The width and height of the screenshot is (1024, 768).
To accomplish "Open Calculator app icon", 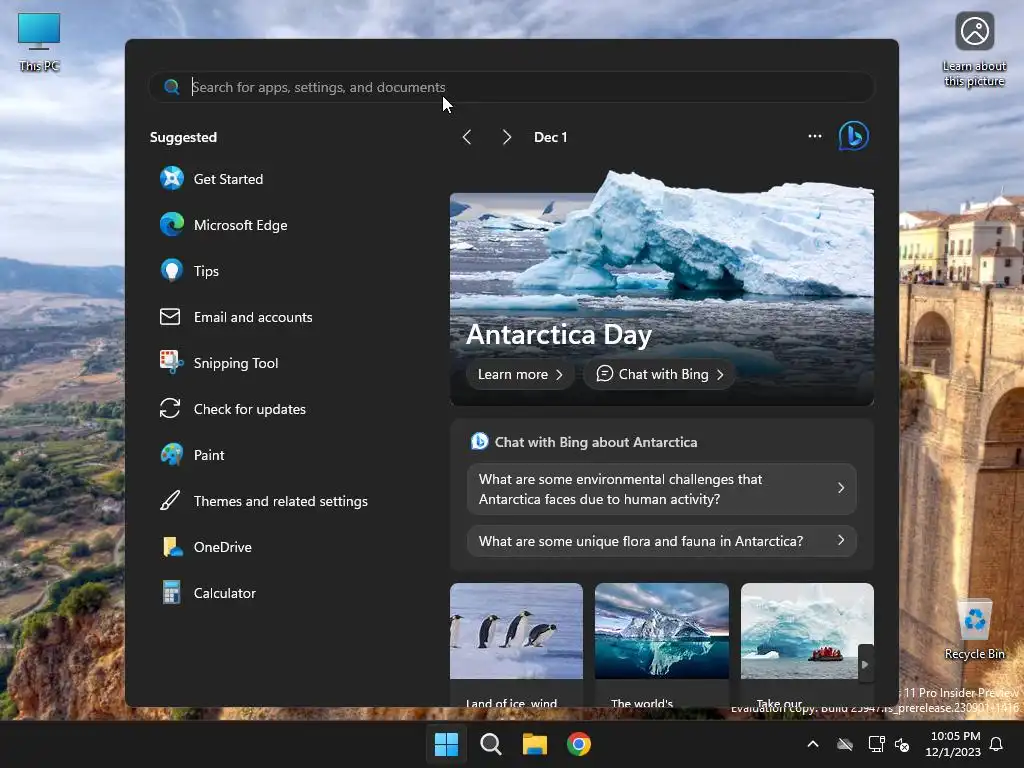I will pyautogui.click(x=172, y=593).
